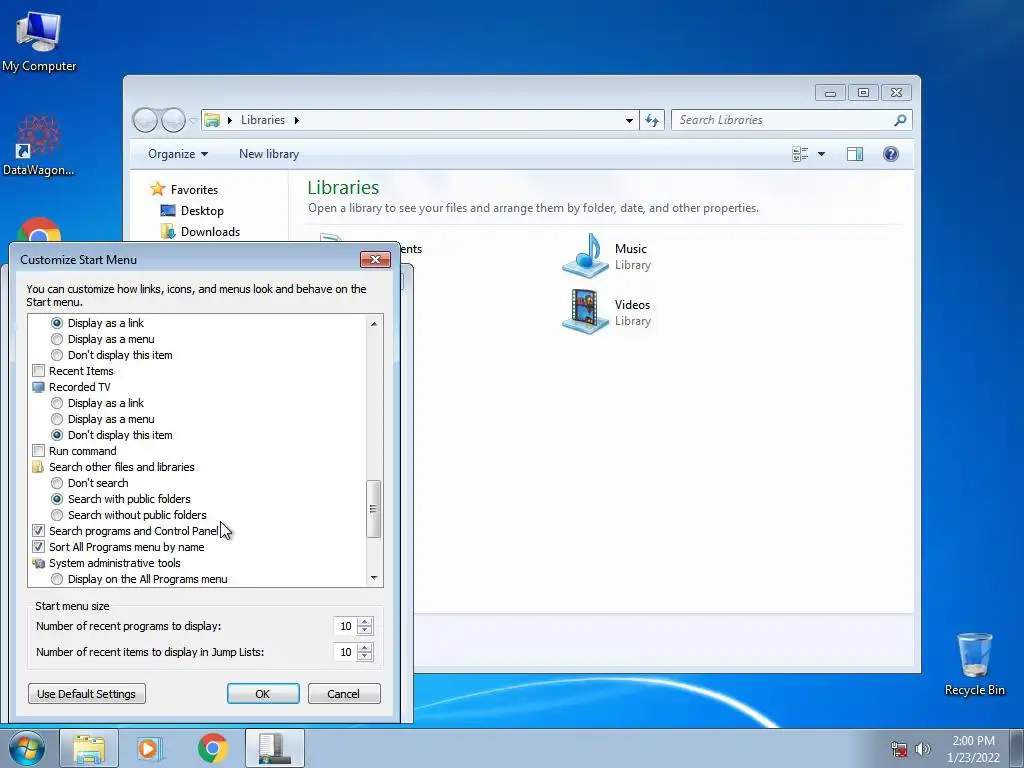Click the taskbar clock showing 2:00 PM

pos(973,749)
